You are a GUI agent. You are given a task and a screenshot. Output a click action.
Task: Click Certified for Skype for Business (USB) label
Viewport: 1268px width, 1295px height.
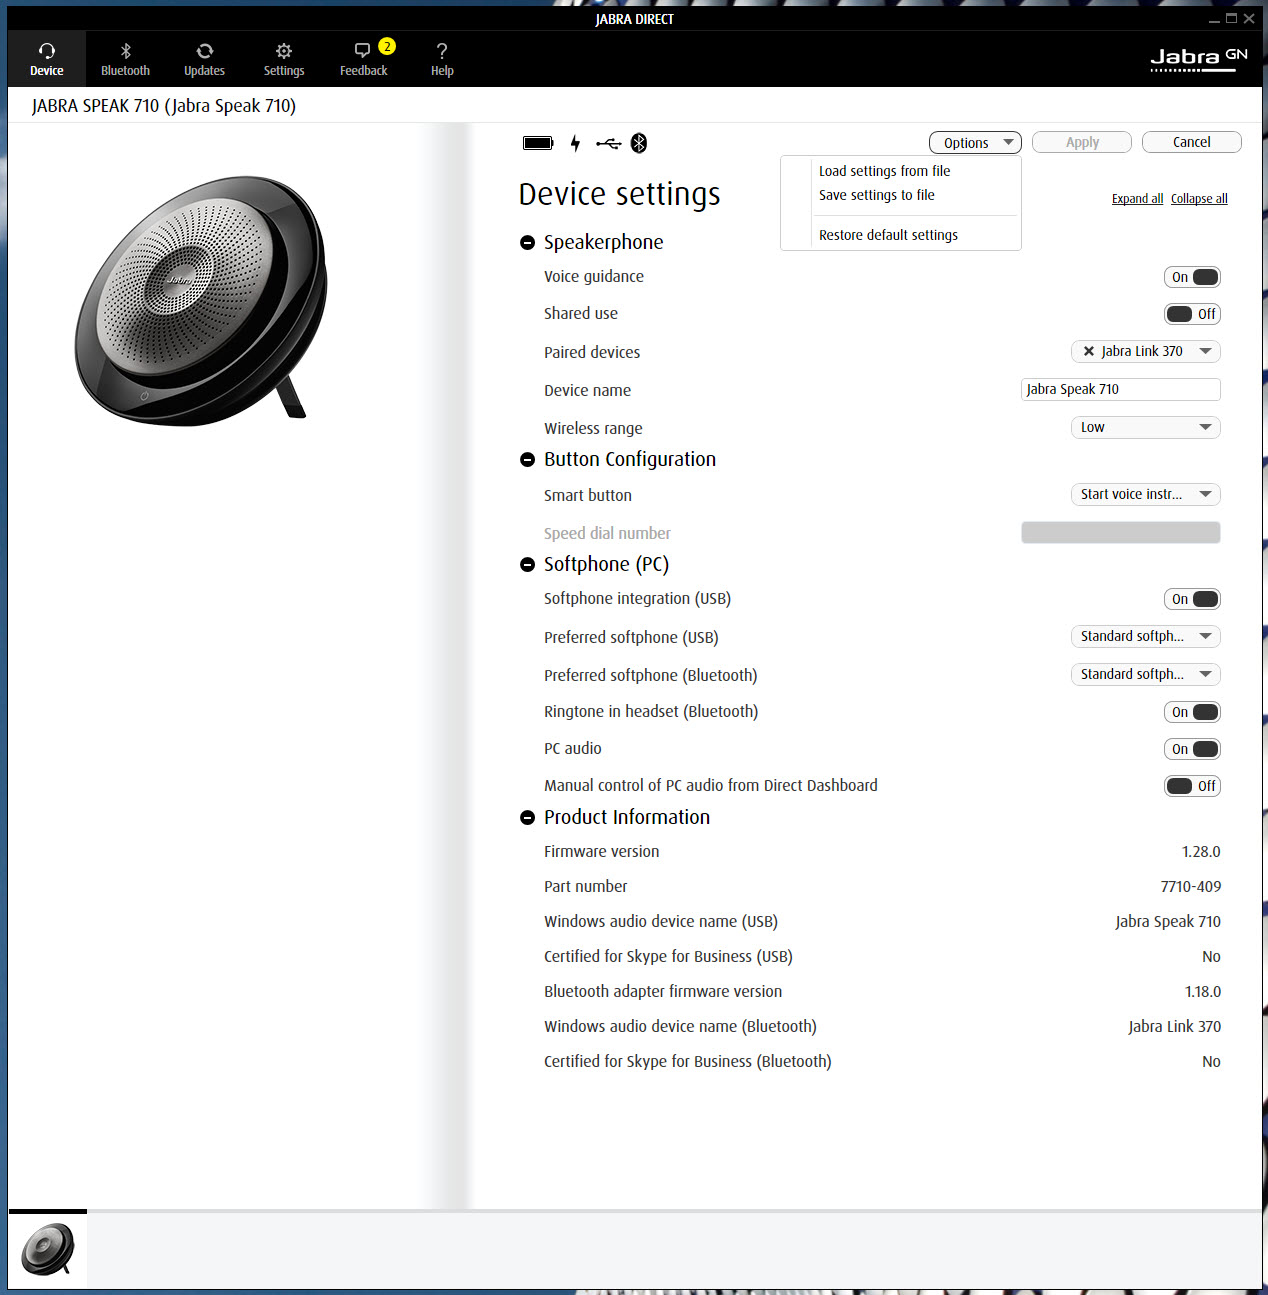pos(668,957)
